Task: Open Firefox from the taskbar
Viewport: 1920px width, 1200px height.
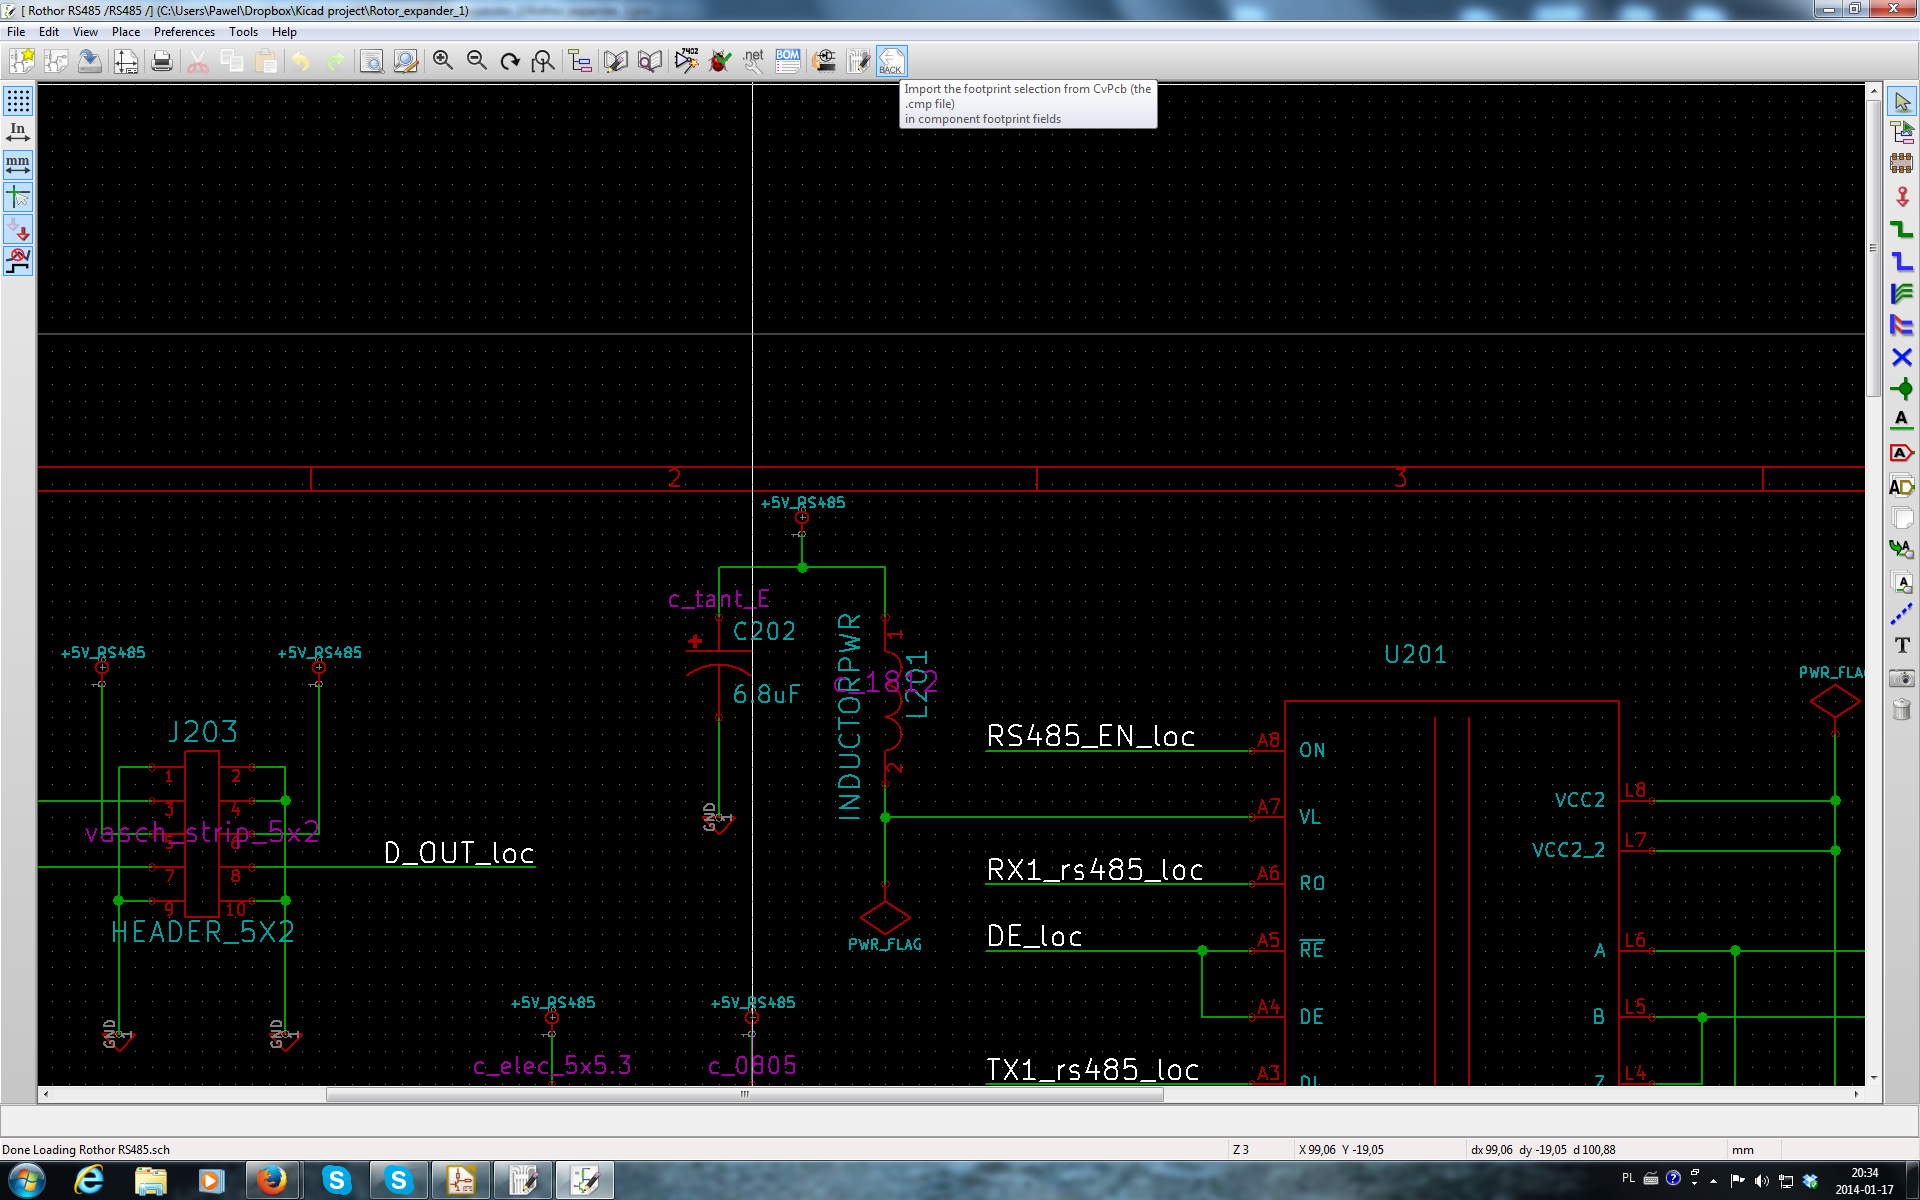Action: tap(271, 1180)
